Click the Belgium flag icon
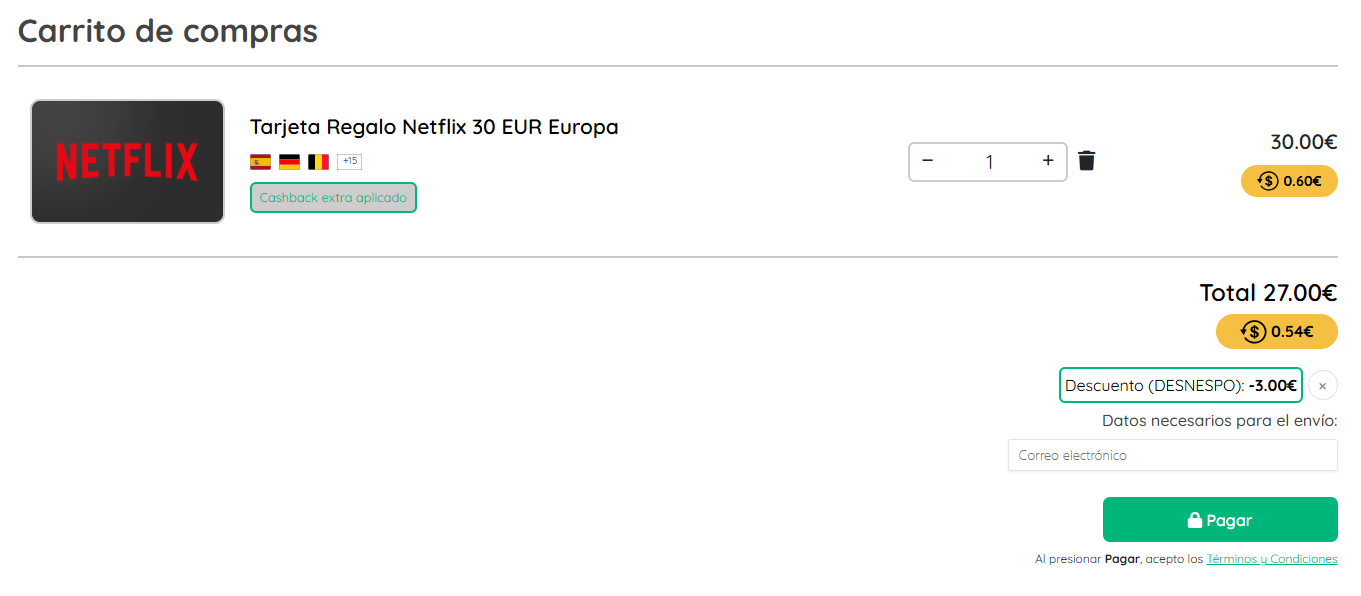Image resolution: width=1361 pixels, height=596 pixels. (x=318, y=162)
